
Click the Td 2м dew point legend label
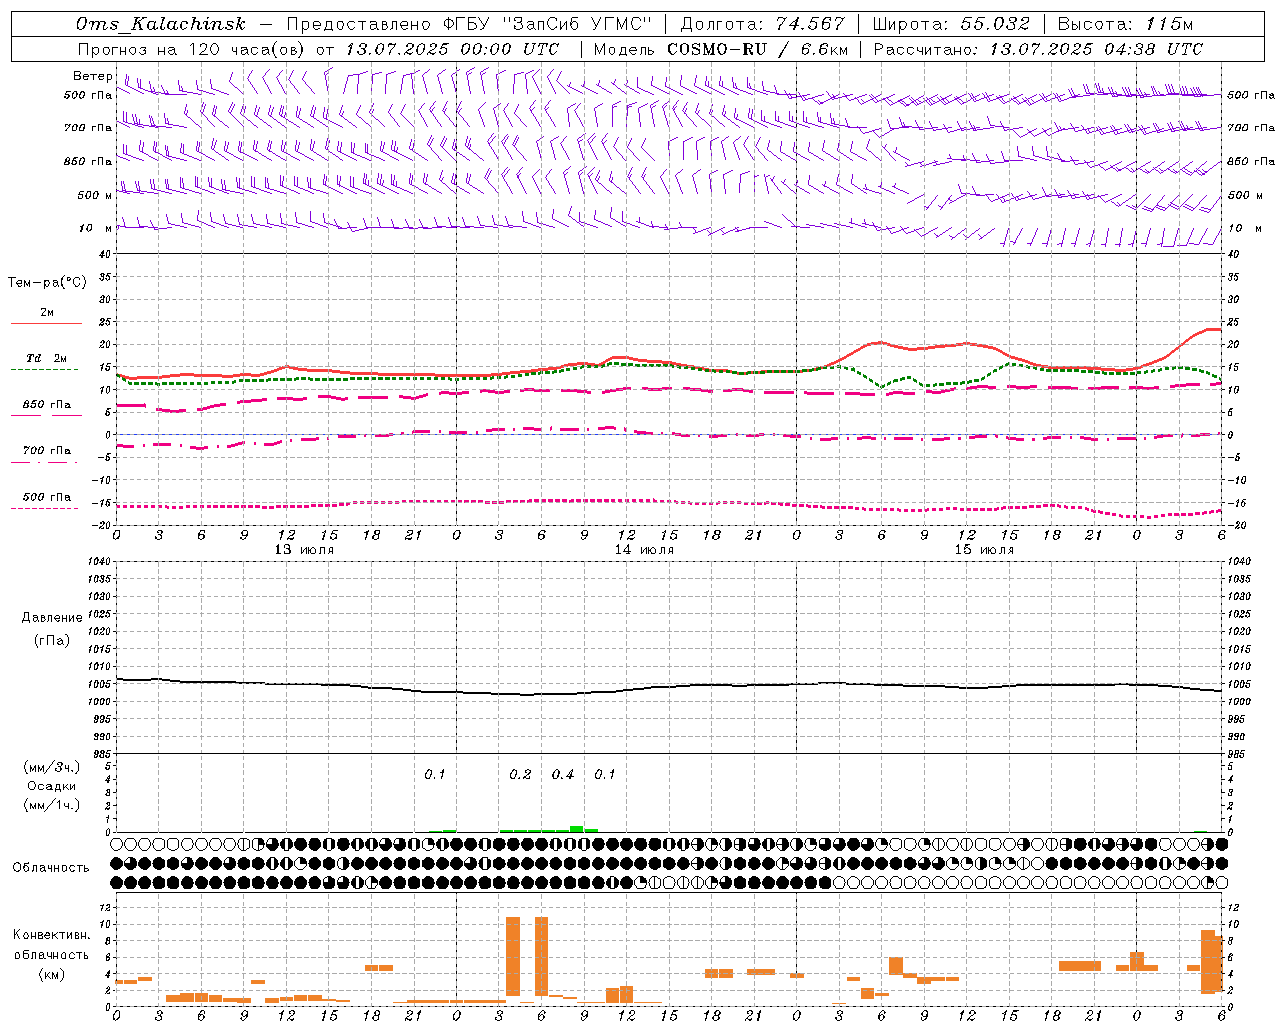tap(47, 358)
